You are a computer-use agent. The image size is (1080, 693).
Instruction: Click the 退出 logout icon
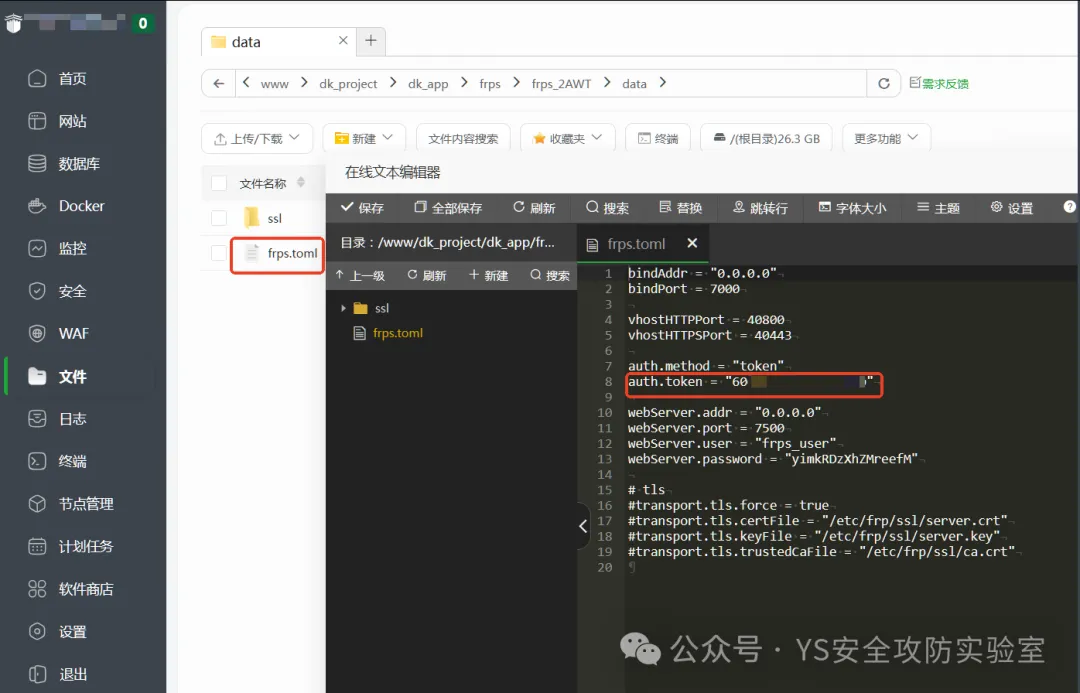pyautogui.click(x=37, y=674)
